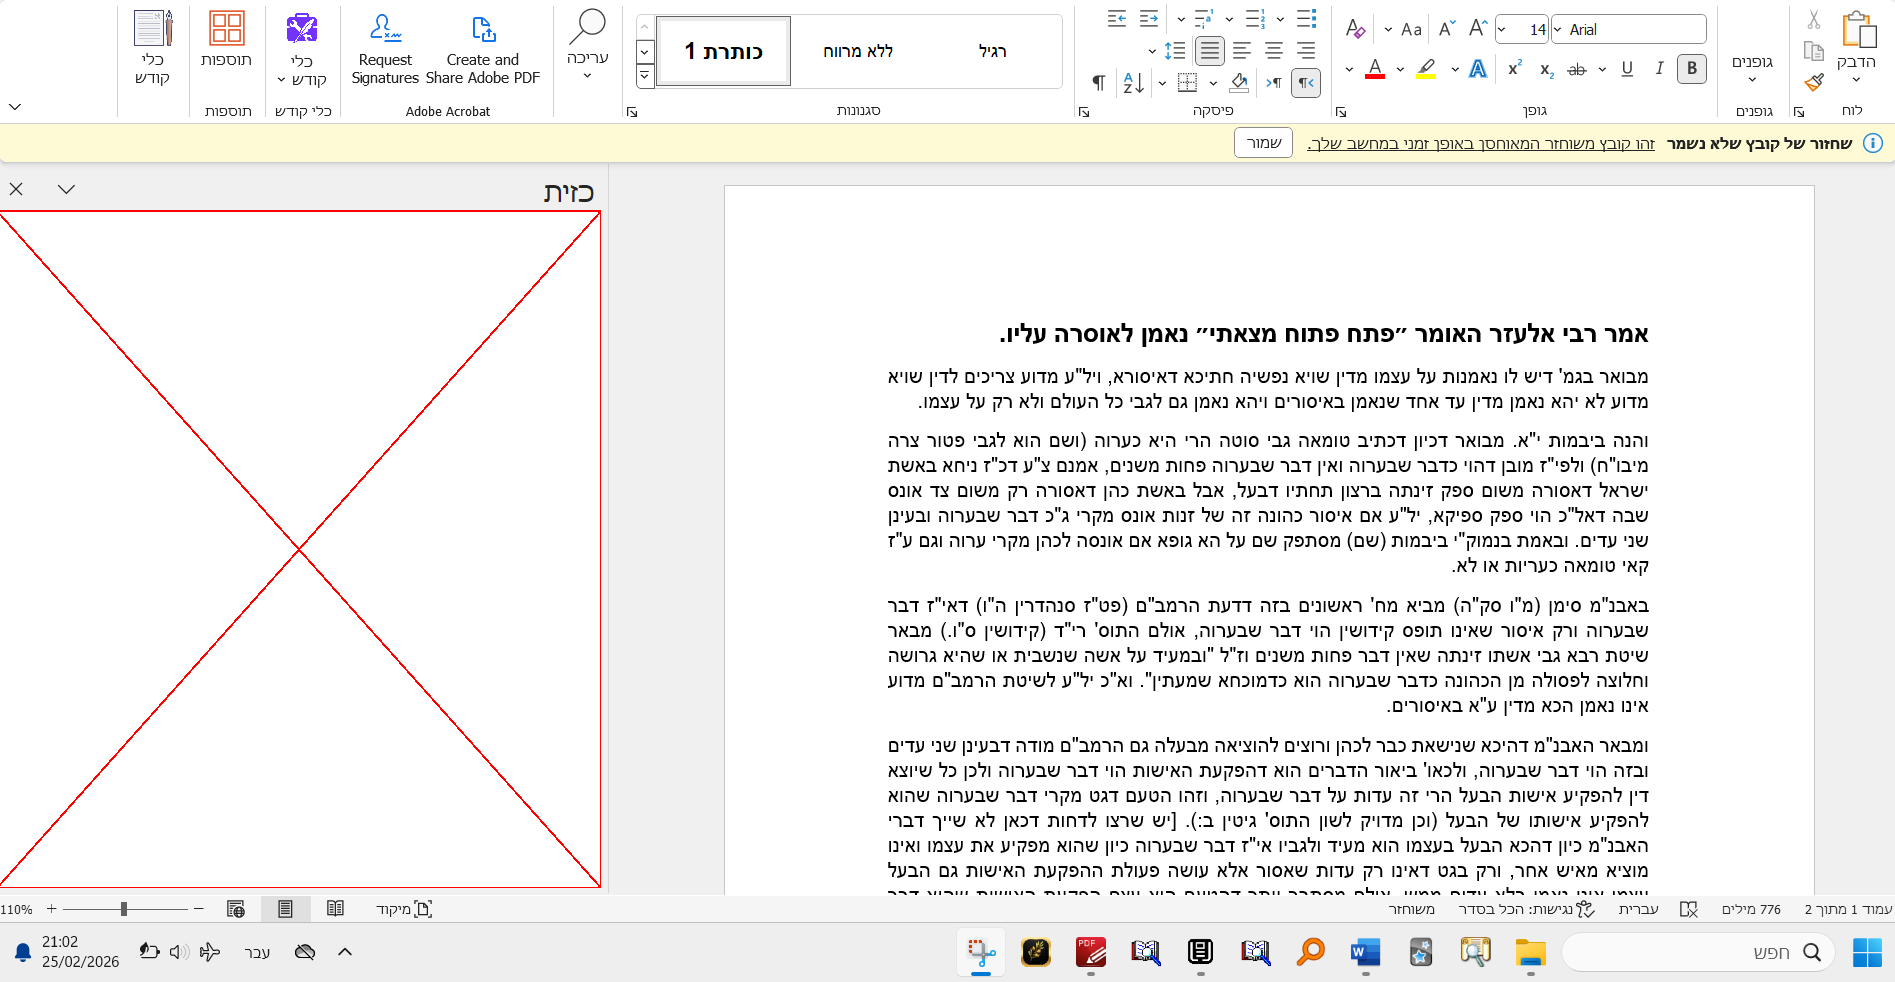Apply bold formatting with the B icon
1895x982 pixels.
pos(1691,69)
